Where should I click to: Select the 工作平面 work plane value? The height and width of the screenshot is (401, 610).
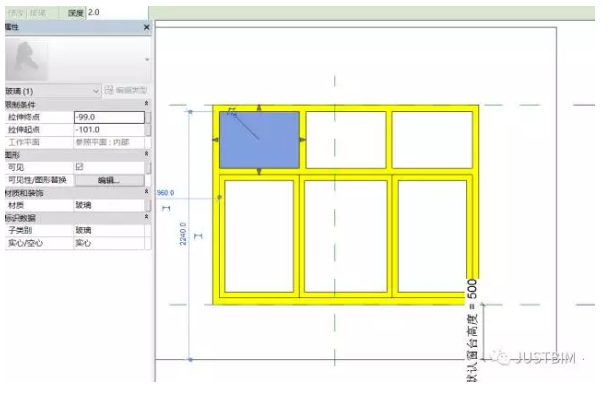(x=109, y=142)
